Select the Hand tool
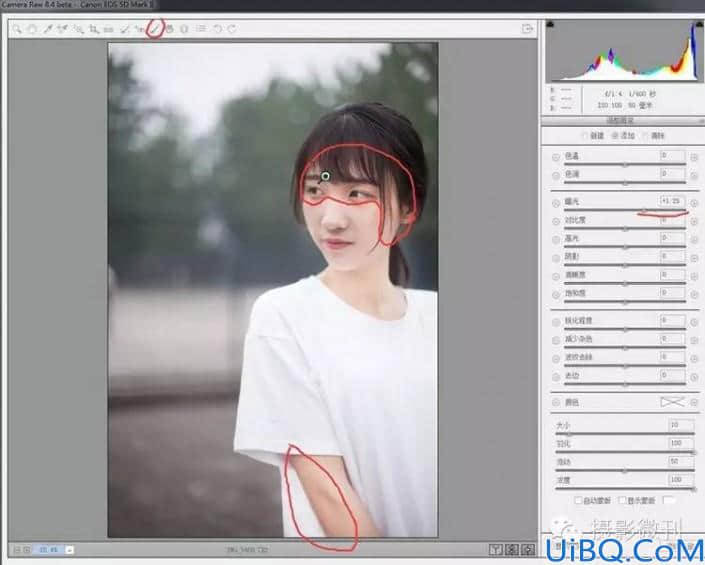 [x=32, y=29]
